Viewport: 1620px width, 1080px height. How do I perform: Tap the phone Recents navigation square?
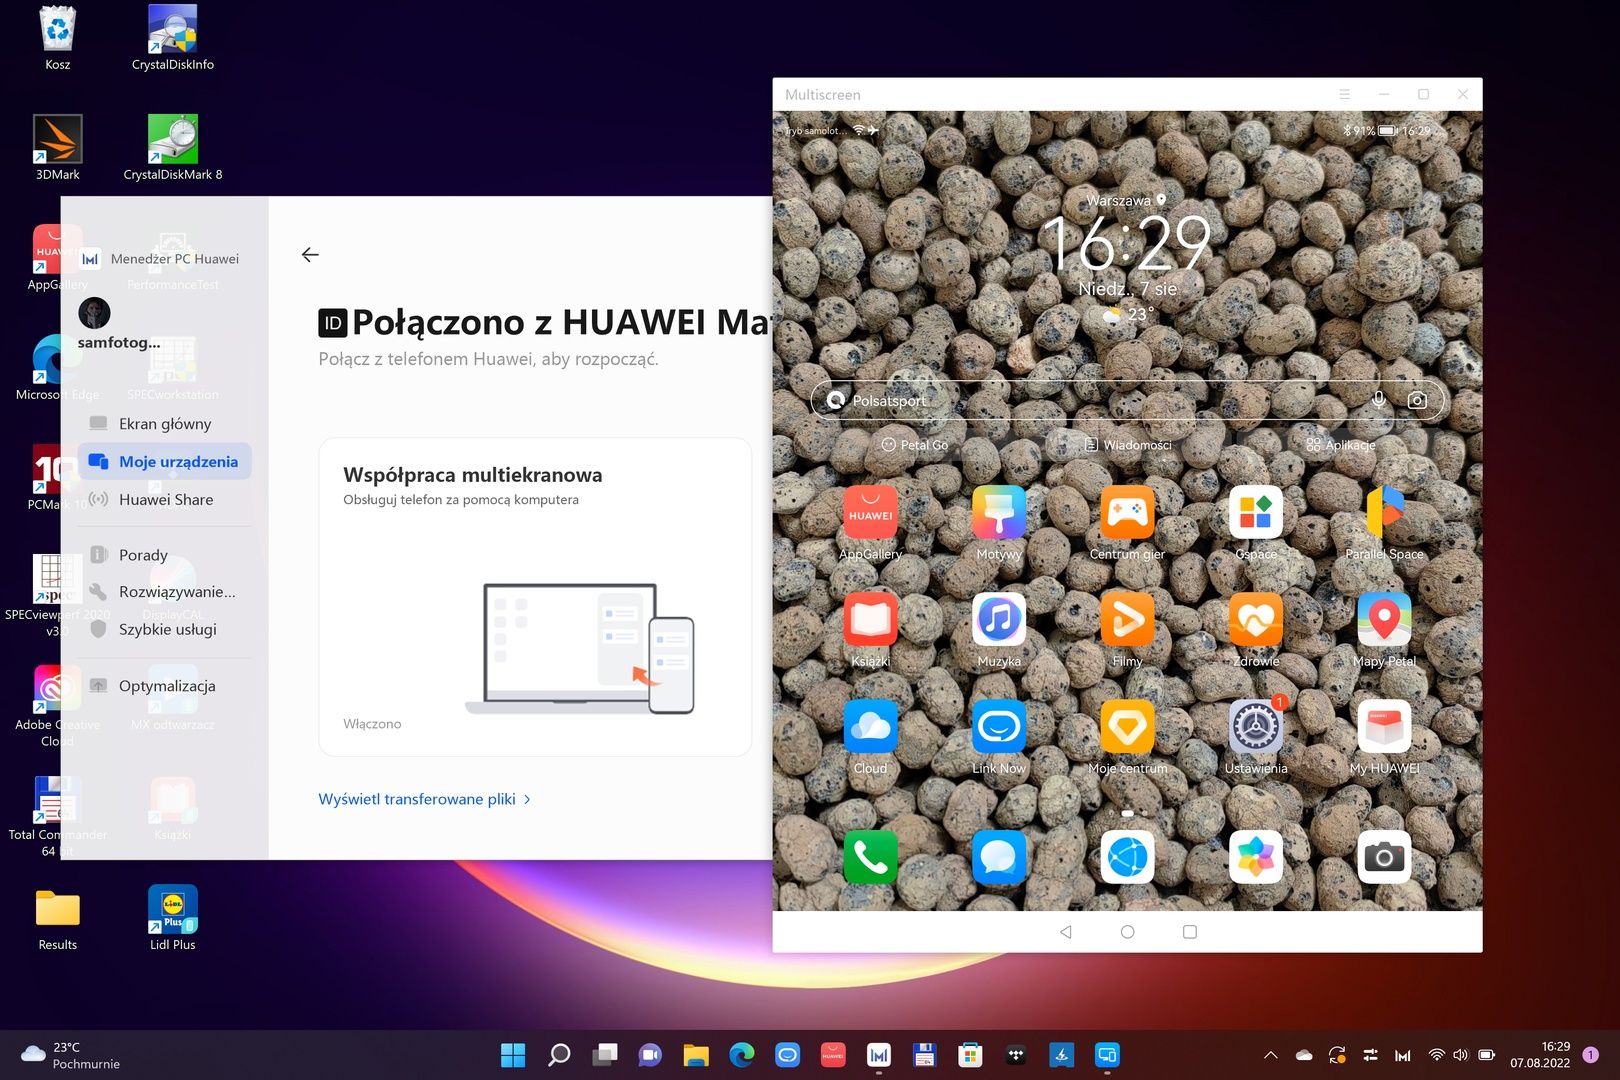[x=1190, y=932]
